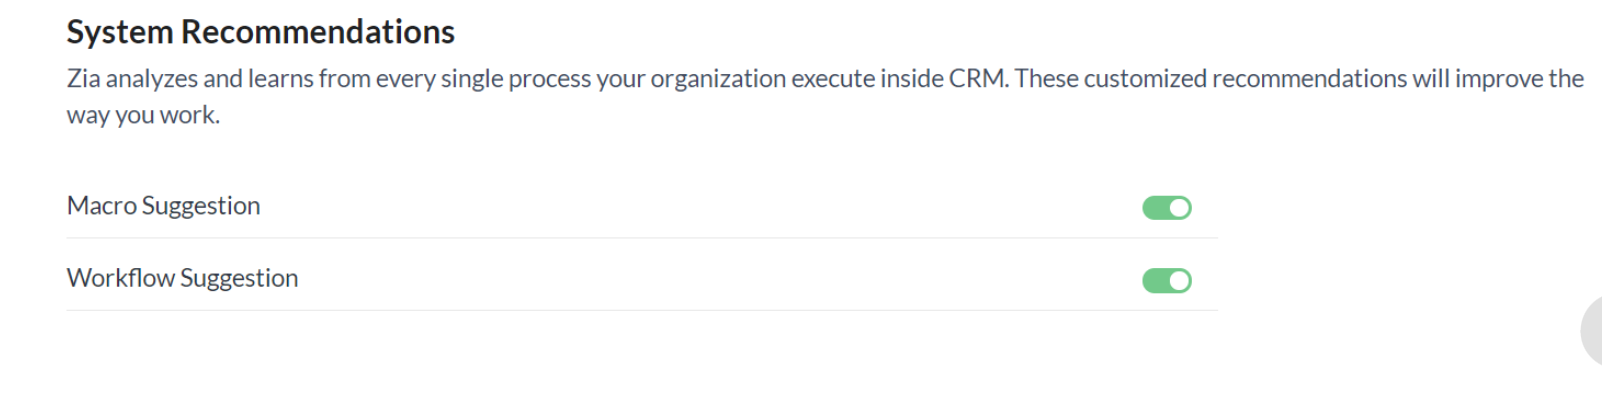
Task: Click the word "Zia" in the description
Action: click(83, 79)
